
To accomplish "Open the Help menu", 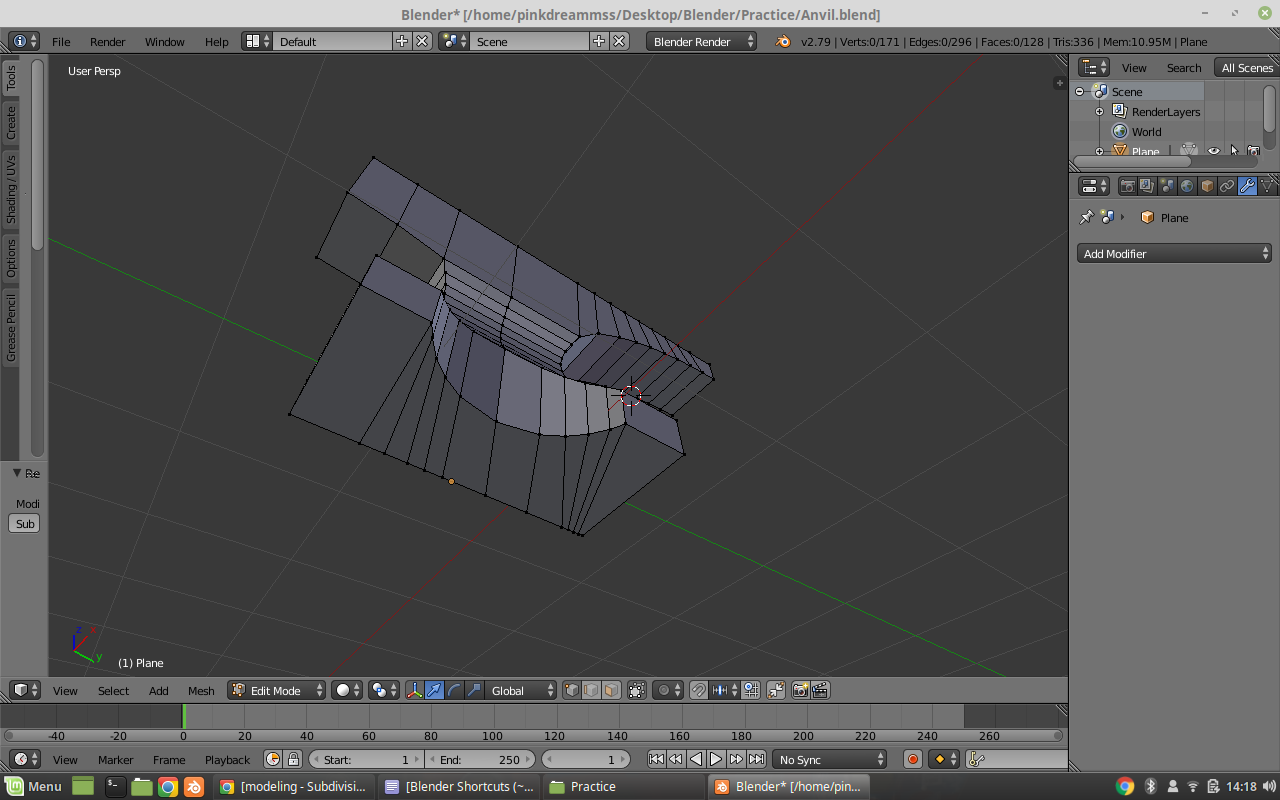I will tap(217, 41).
